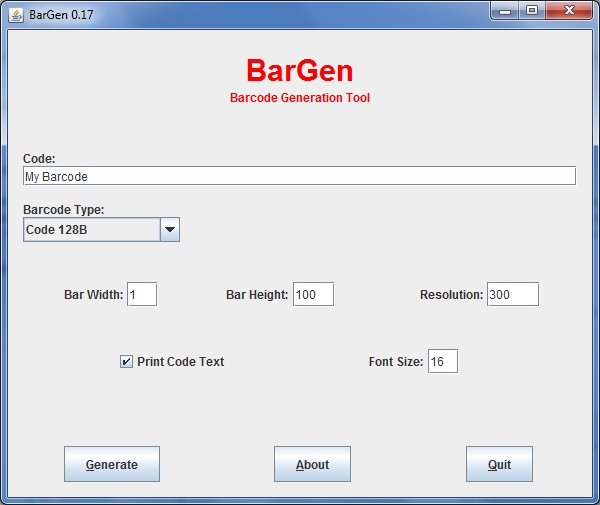Click the Barcode Generation Tool subtitle

click(299, 98)
